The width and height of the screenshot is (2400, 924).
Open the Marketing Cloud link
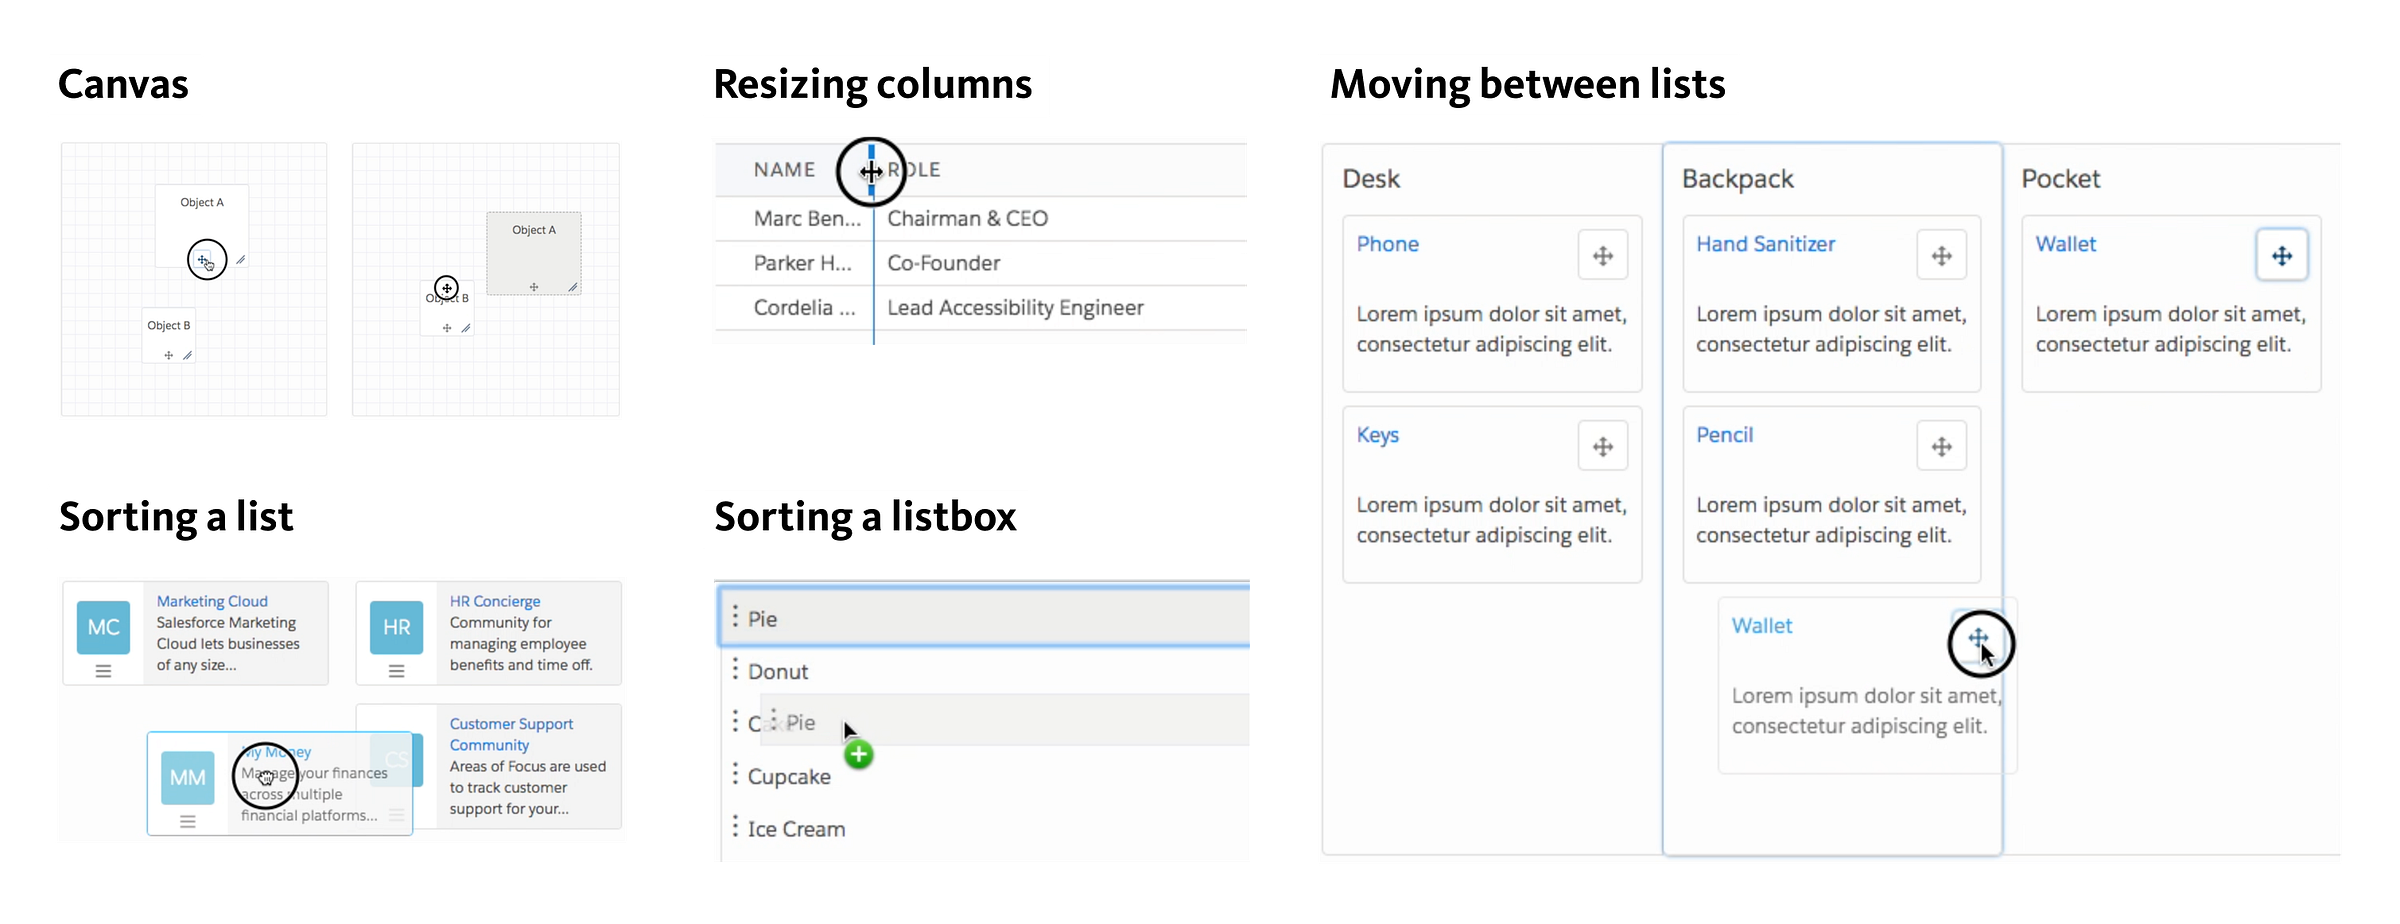click(212, 601)
